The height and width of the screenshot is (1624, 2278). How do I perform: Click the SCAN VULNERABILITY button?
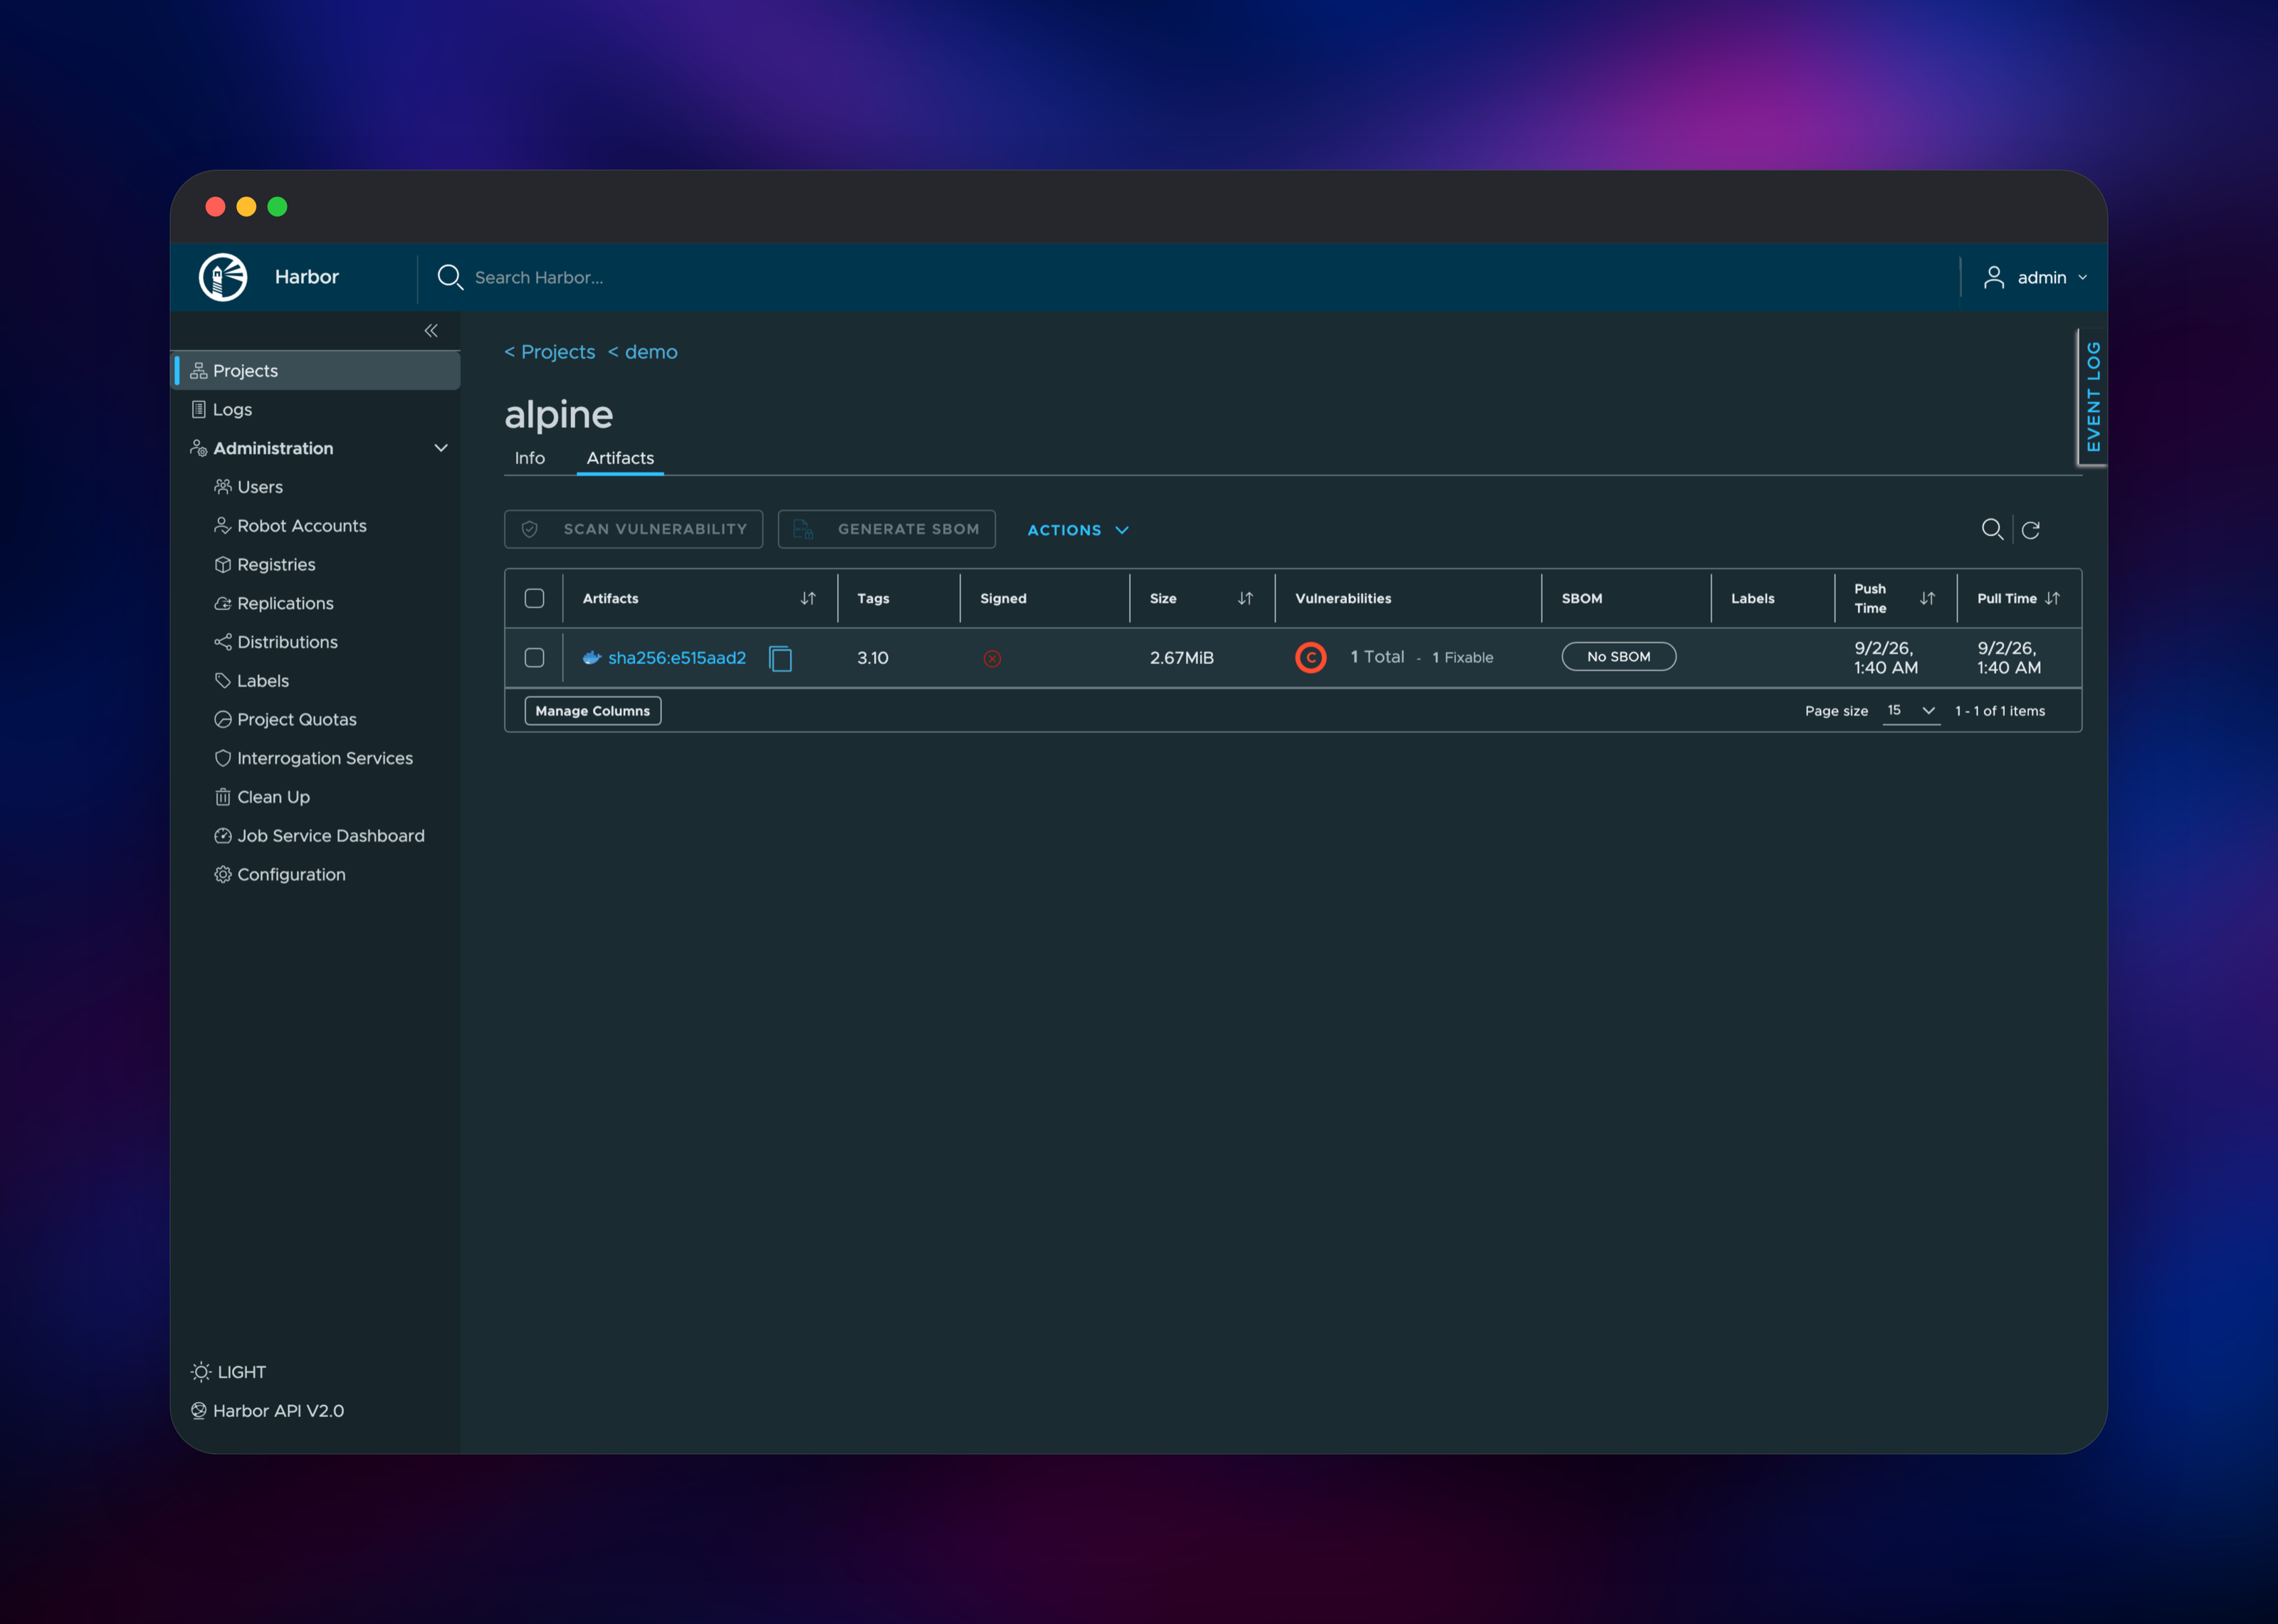634,529
